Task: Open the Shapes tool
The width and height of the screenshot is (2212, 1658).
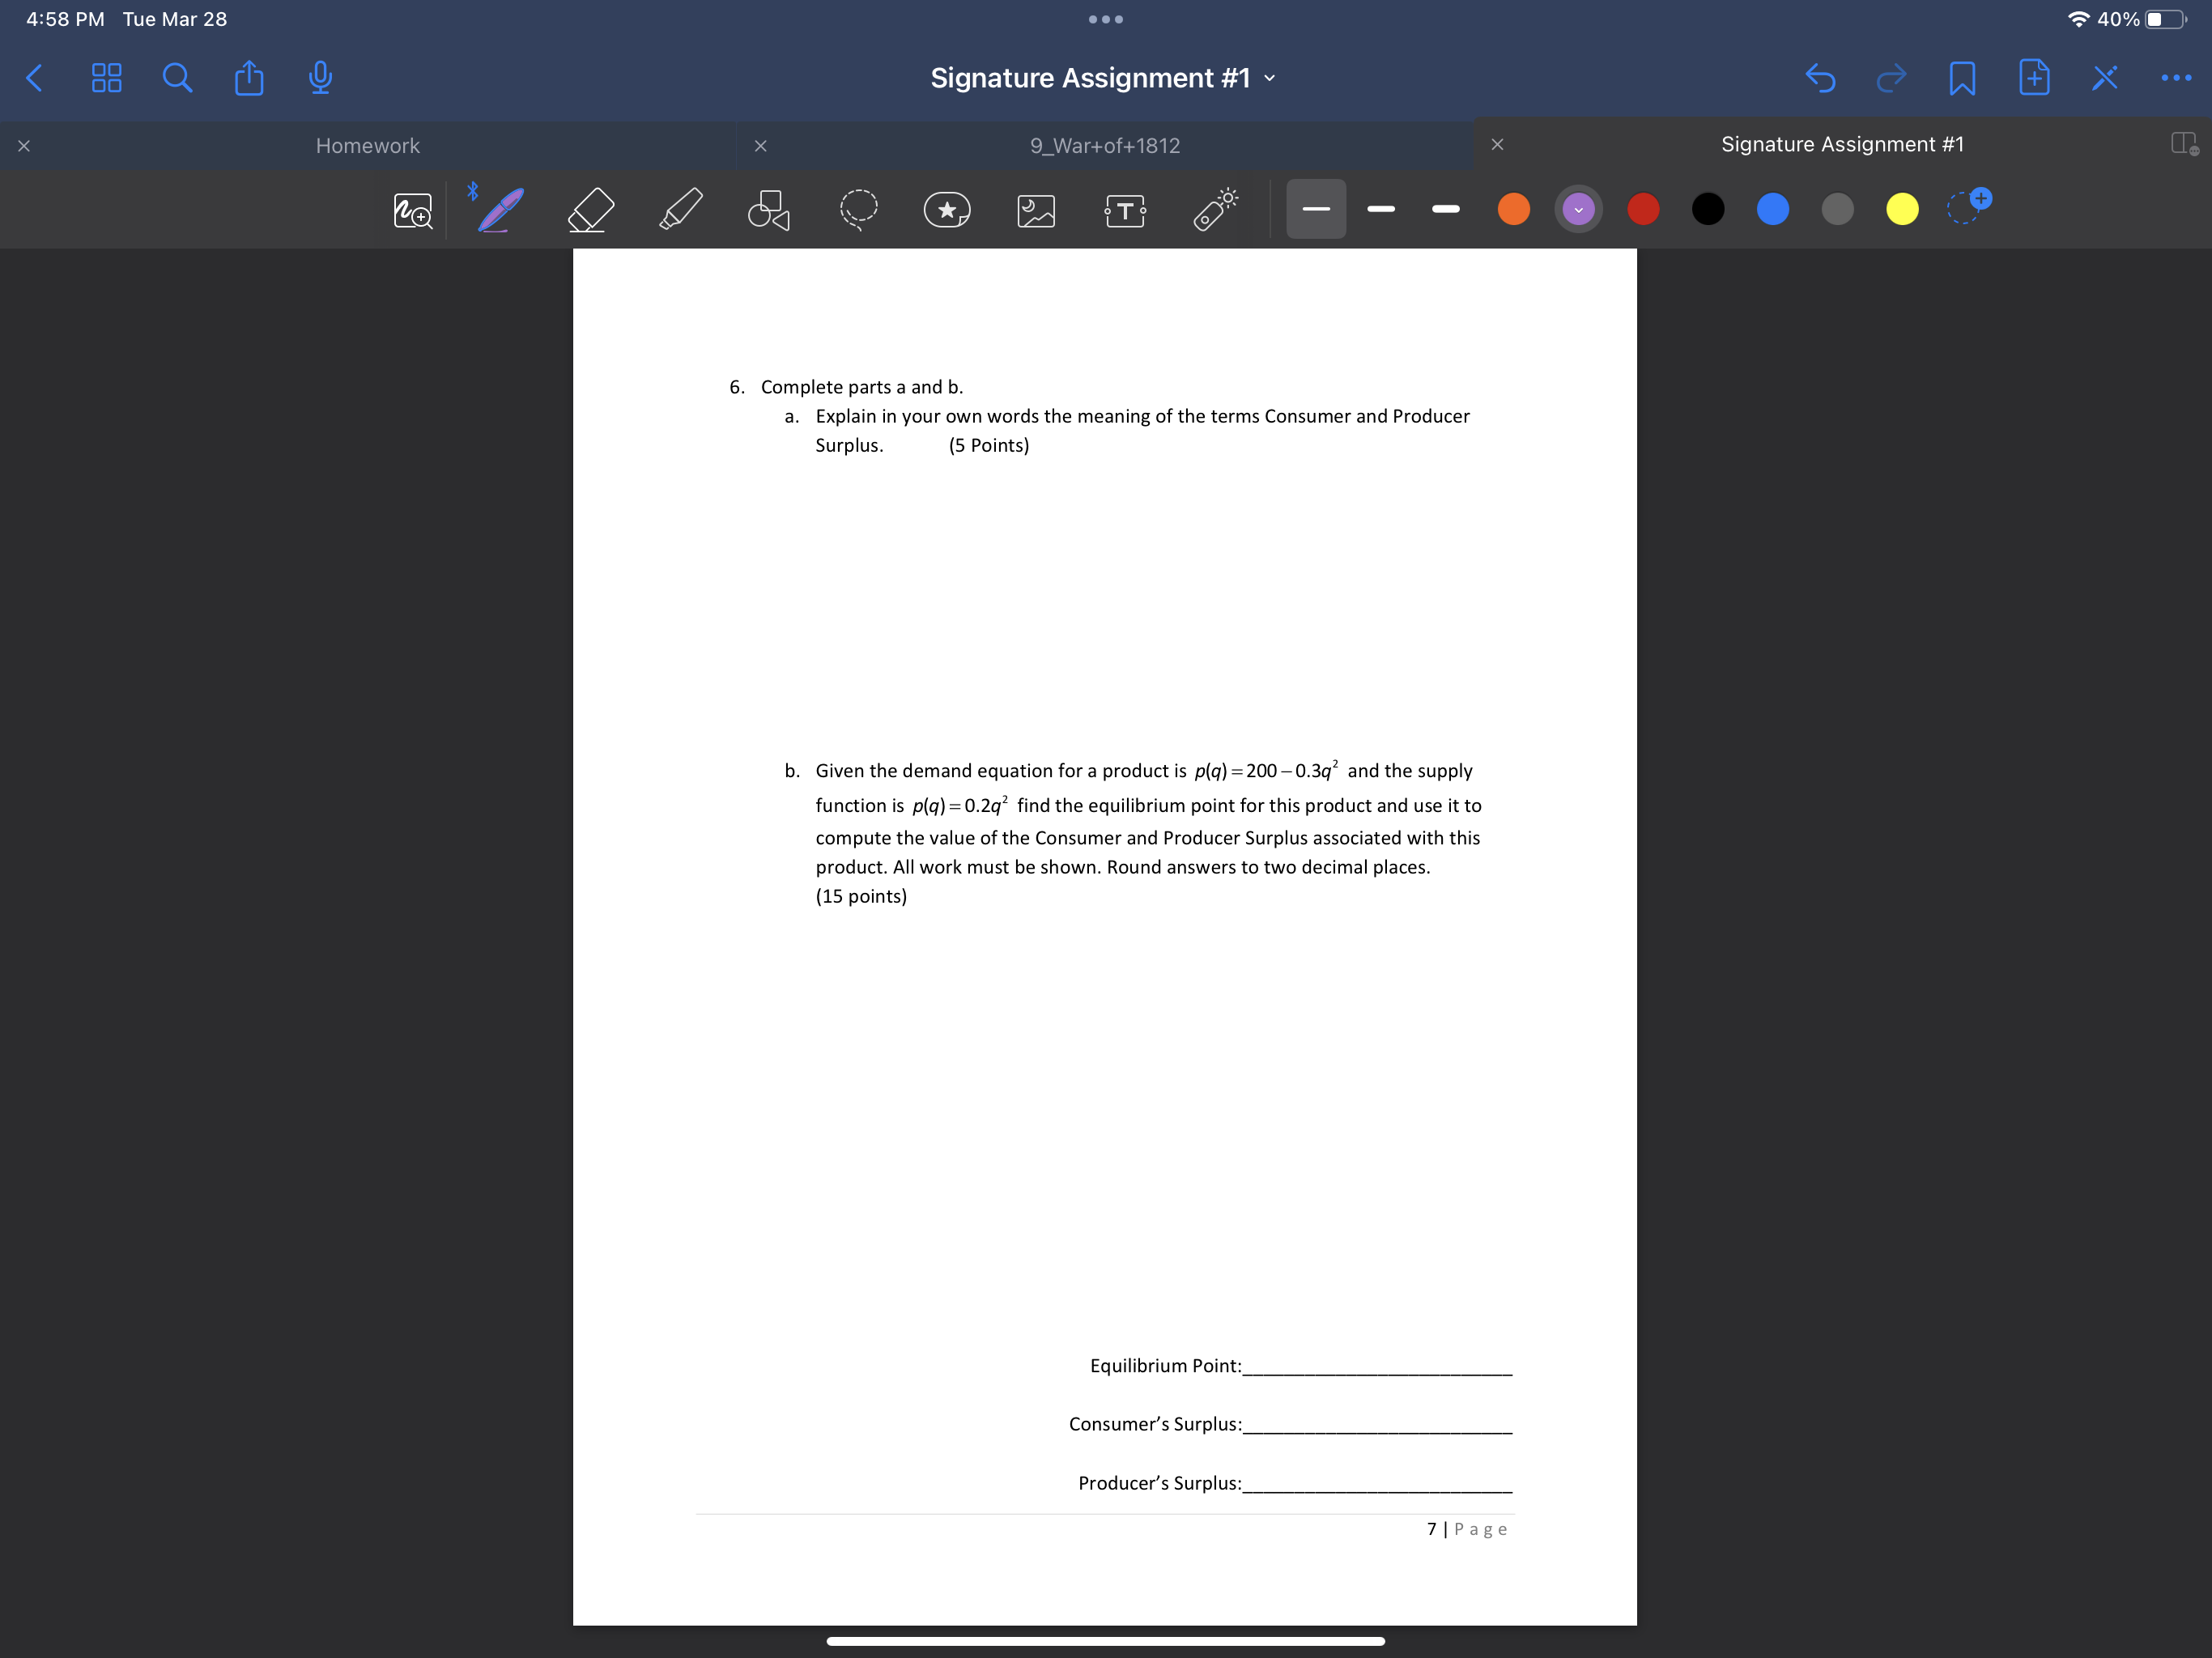Action: pyautogui.click(x=767, y=210)
